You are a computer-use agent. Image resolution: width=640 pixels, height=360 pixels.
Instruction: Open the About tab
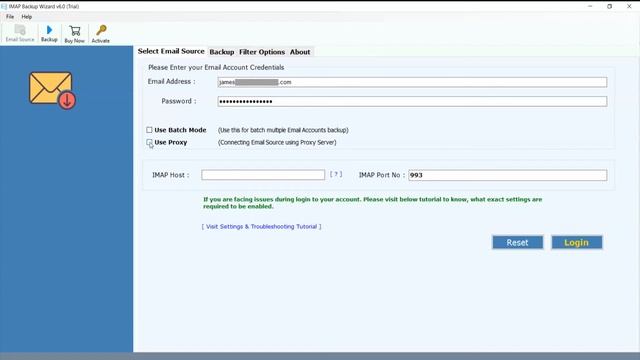coord(300,52)
